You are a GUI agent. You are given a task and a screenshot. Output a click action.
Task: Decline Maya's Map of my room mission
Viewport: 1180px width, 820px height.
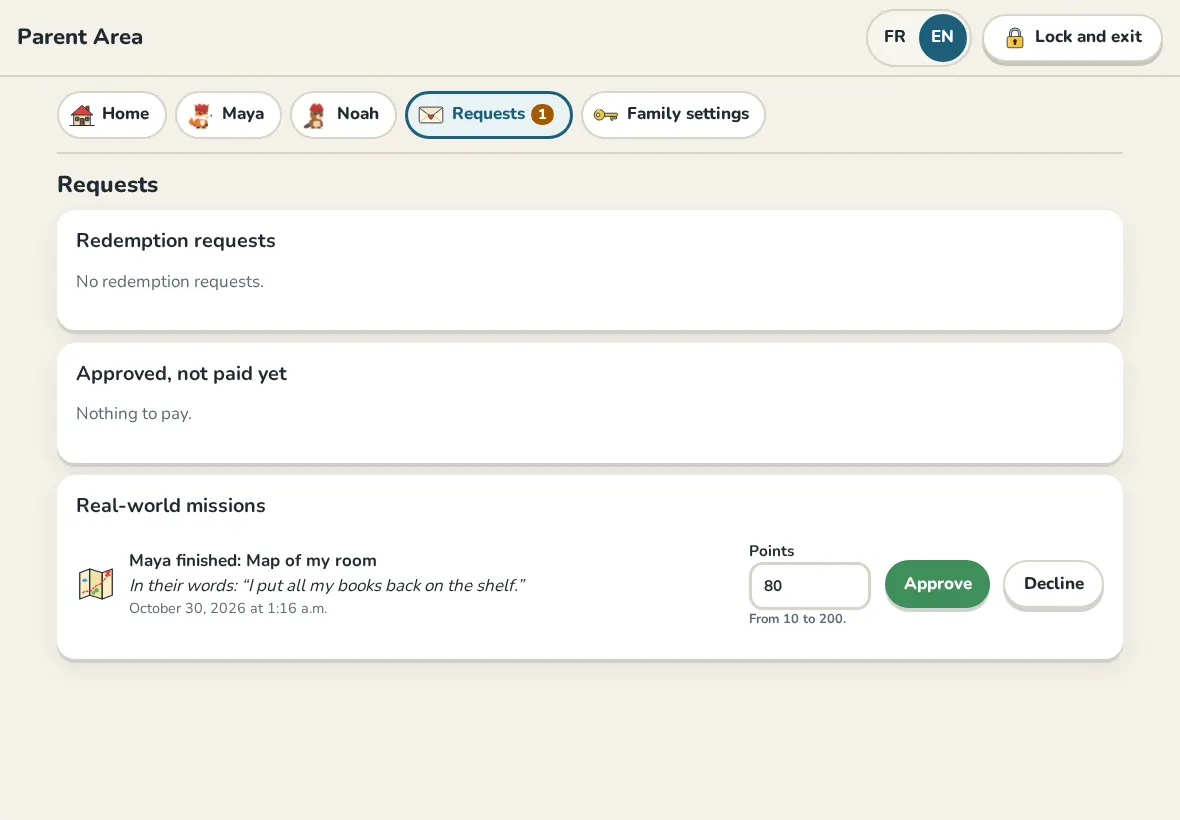click(x=1054, y=584)
